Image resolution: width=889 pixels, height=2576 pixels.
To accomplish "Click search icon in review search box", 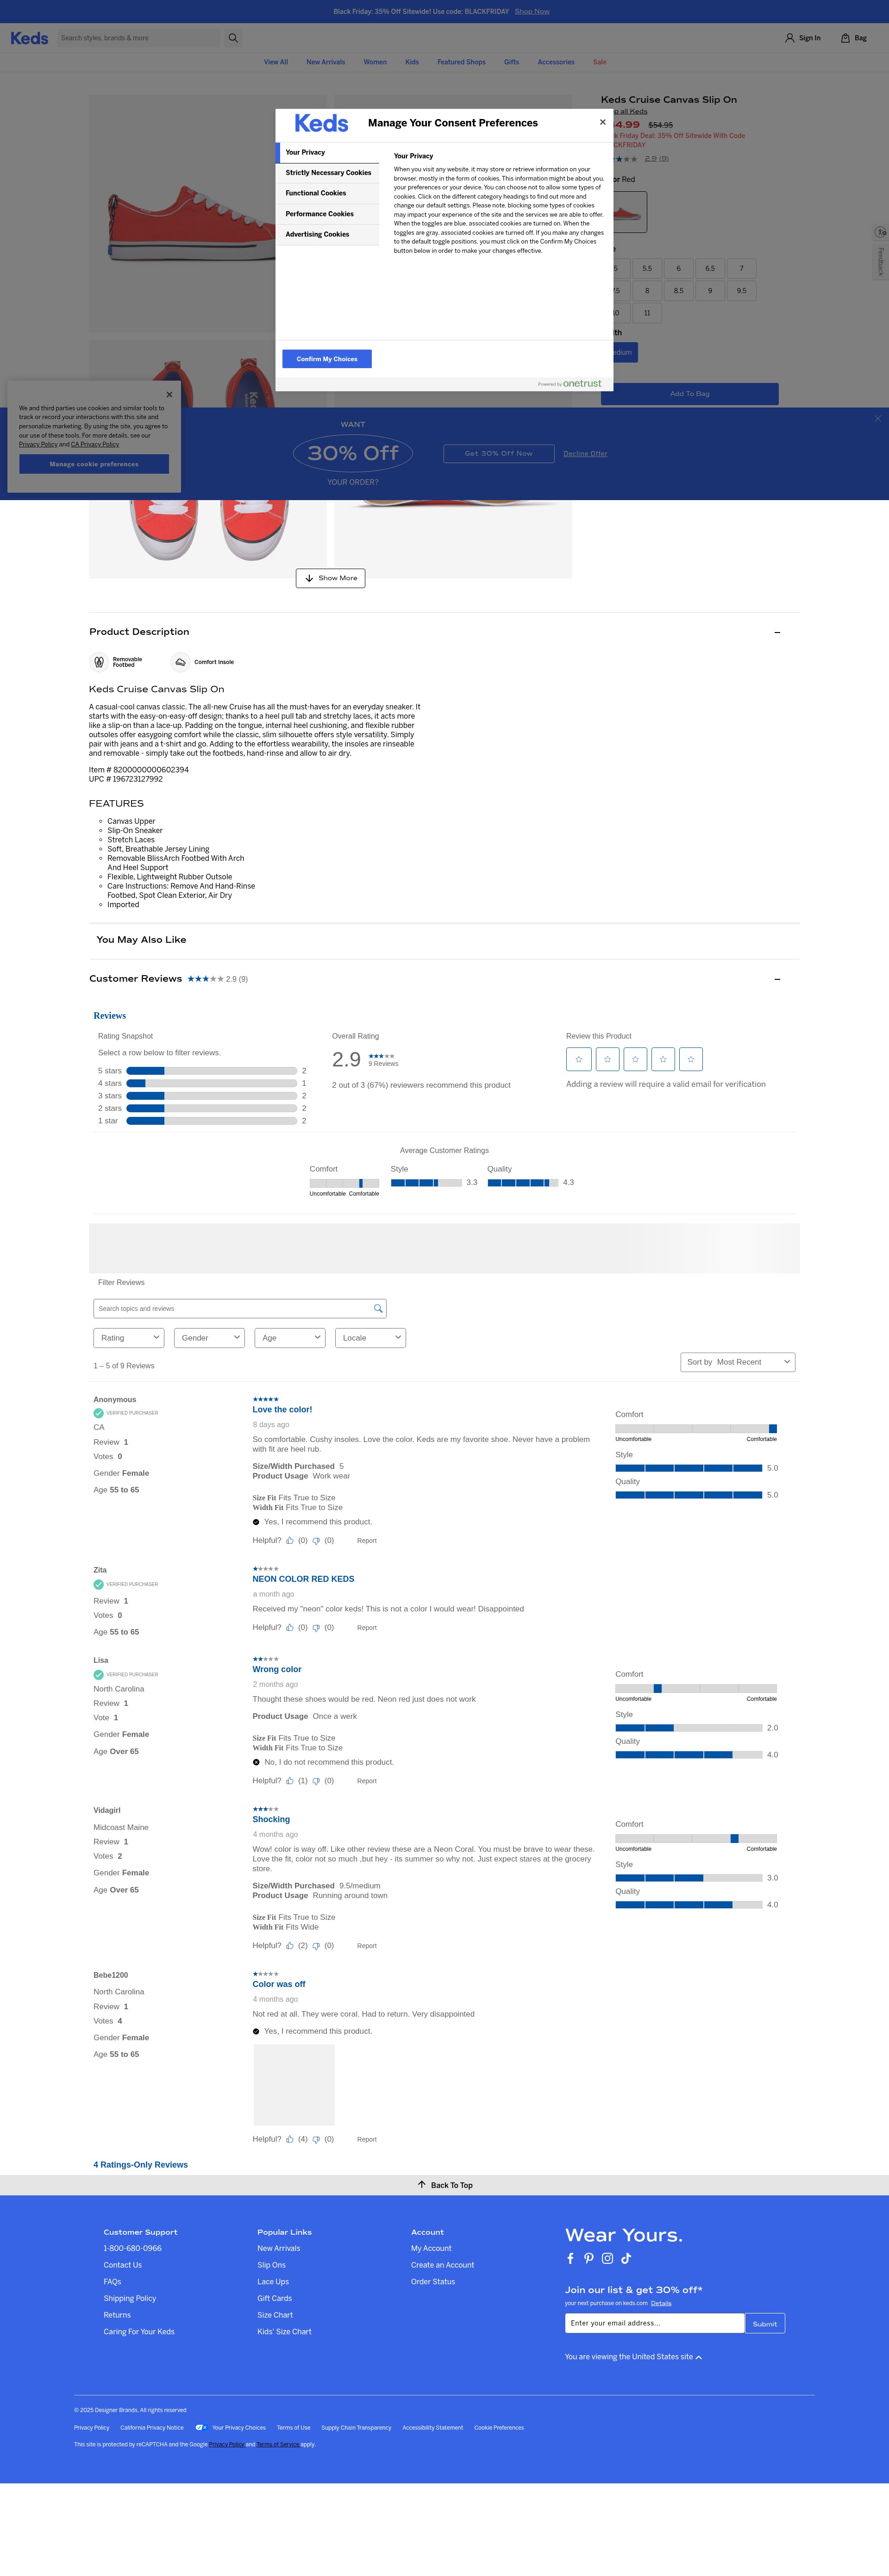I will [378, 1308].
